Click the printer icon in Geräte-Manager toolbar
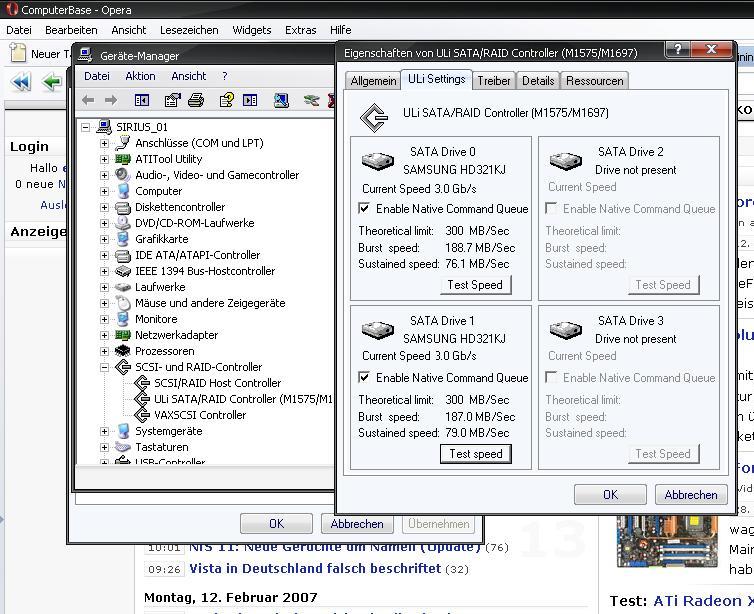The image size is (754, 614). pos(196,100)
